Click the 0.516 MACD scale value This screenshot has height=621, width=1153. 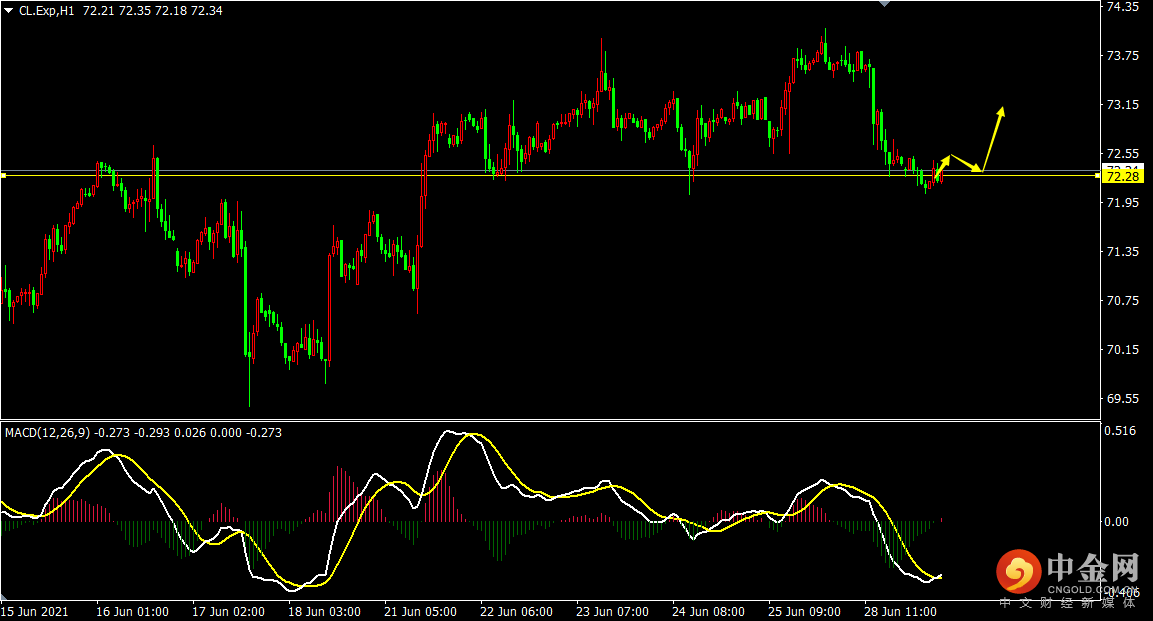coord(1120,431)
